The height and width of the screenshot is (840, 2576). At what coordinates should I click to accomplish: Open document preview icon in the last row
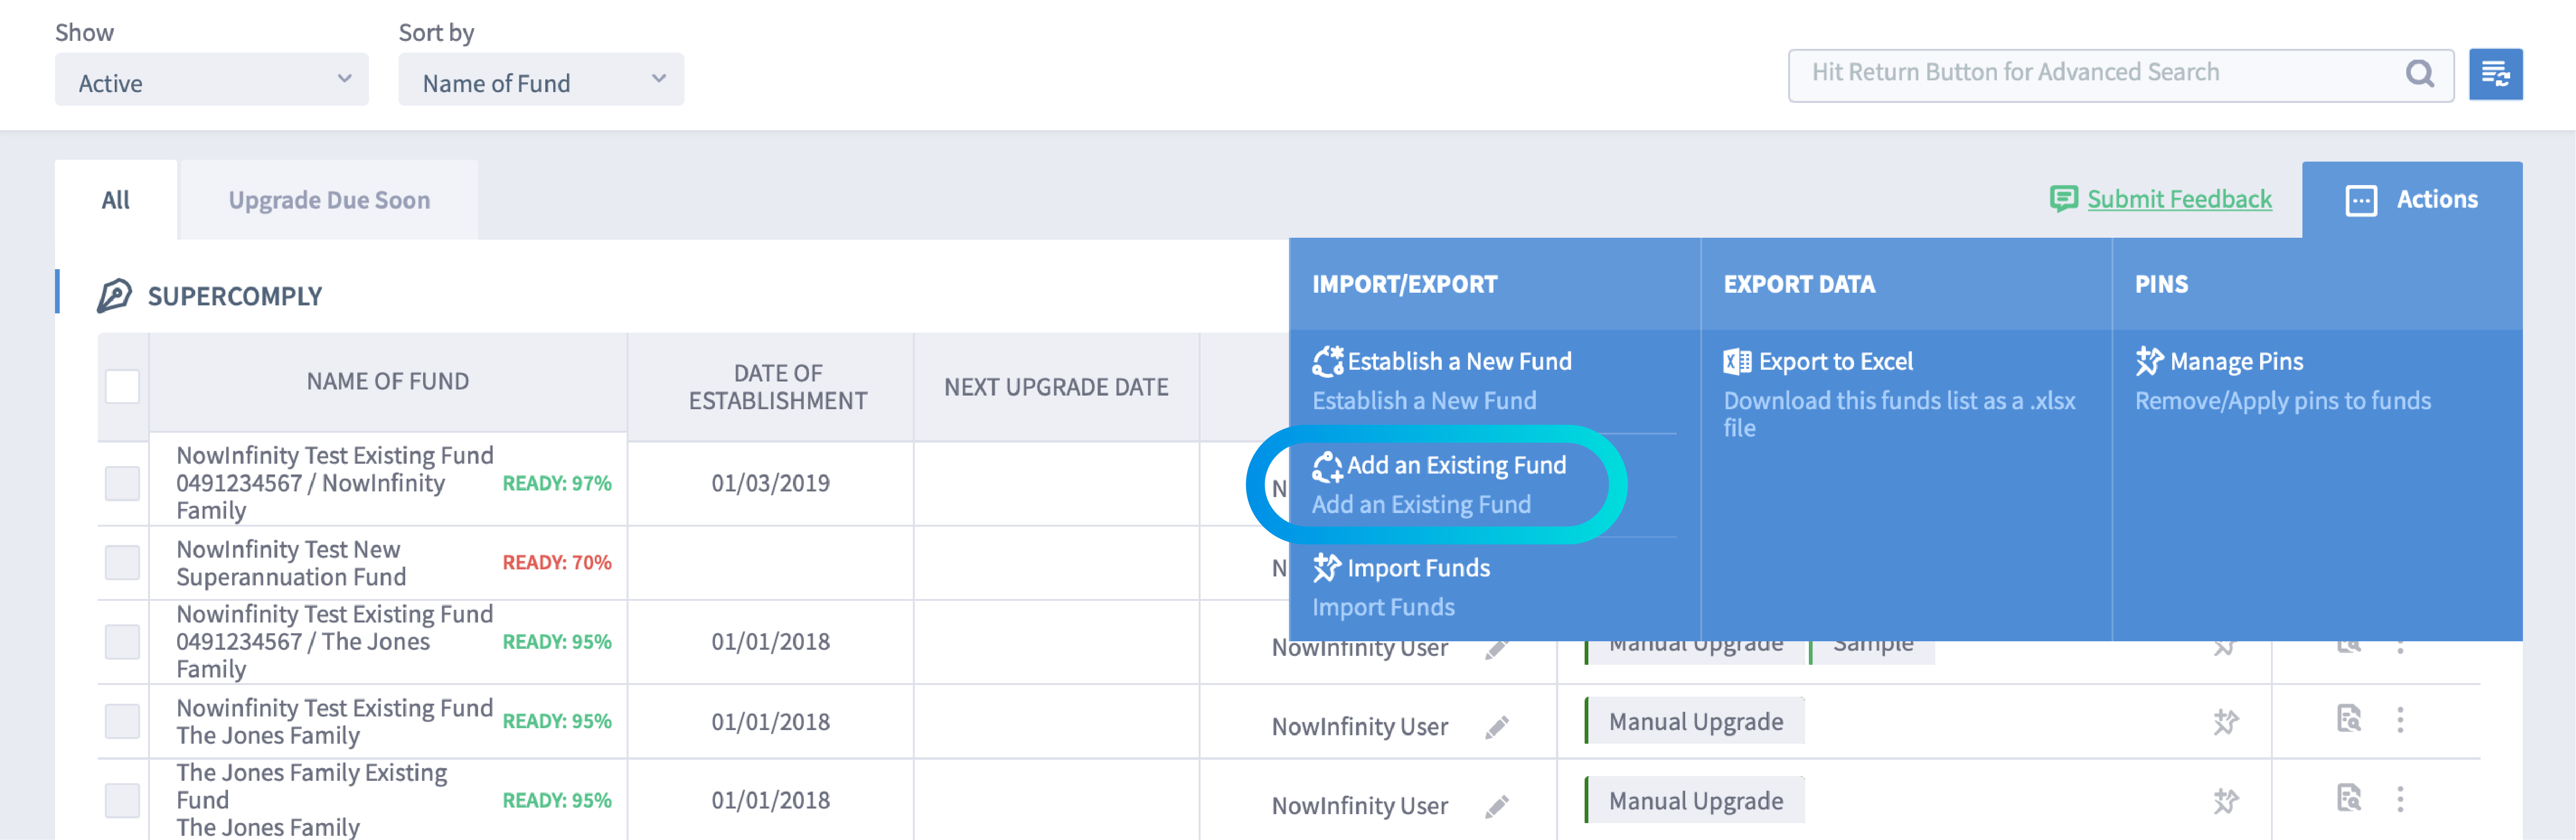coord(2348,798)
